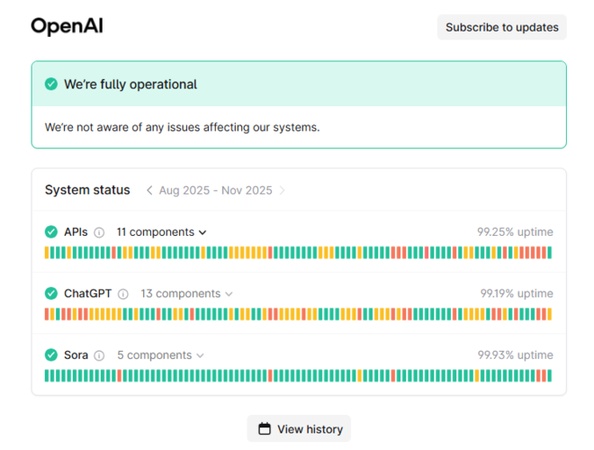The width and height of the screenshot is (594, 450).
Task: Go to previous date range with left chevron
Action: tap(149, 190)
